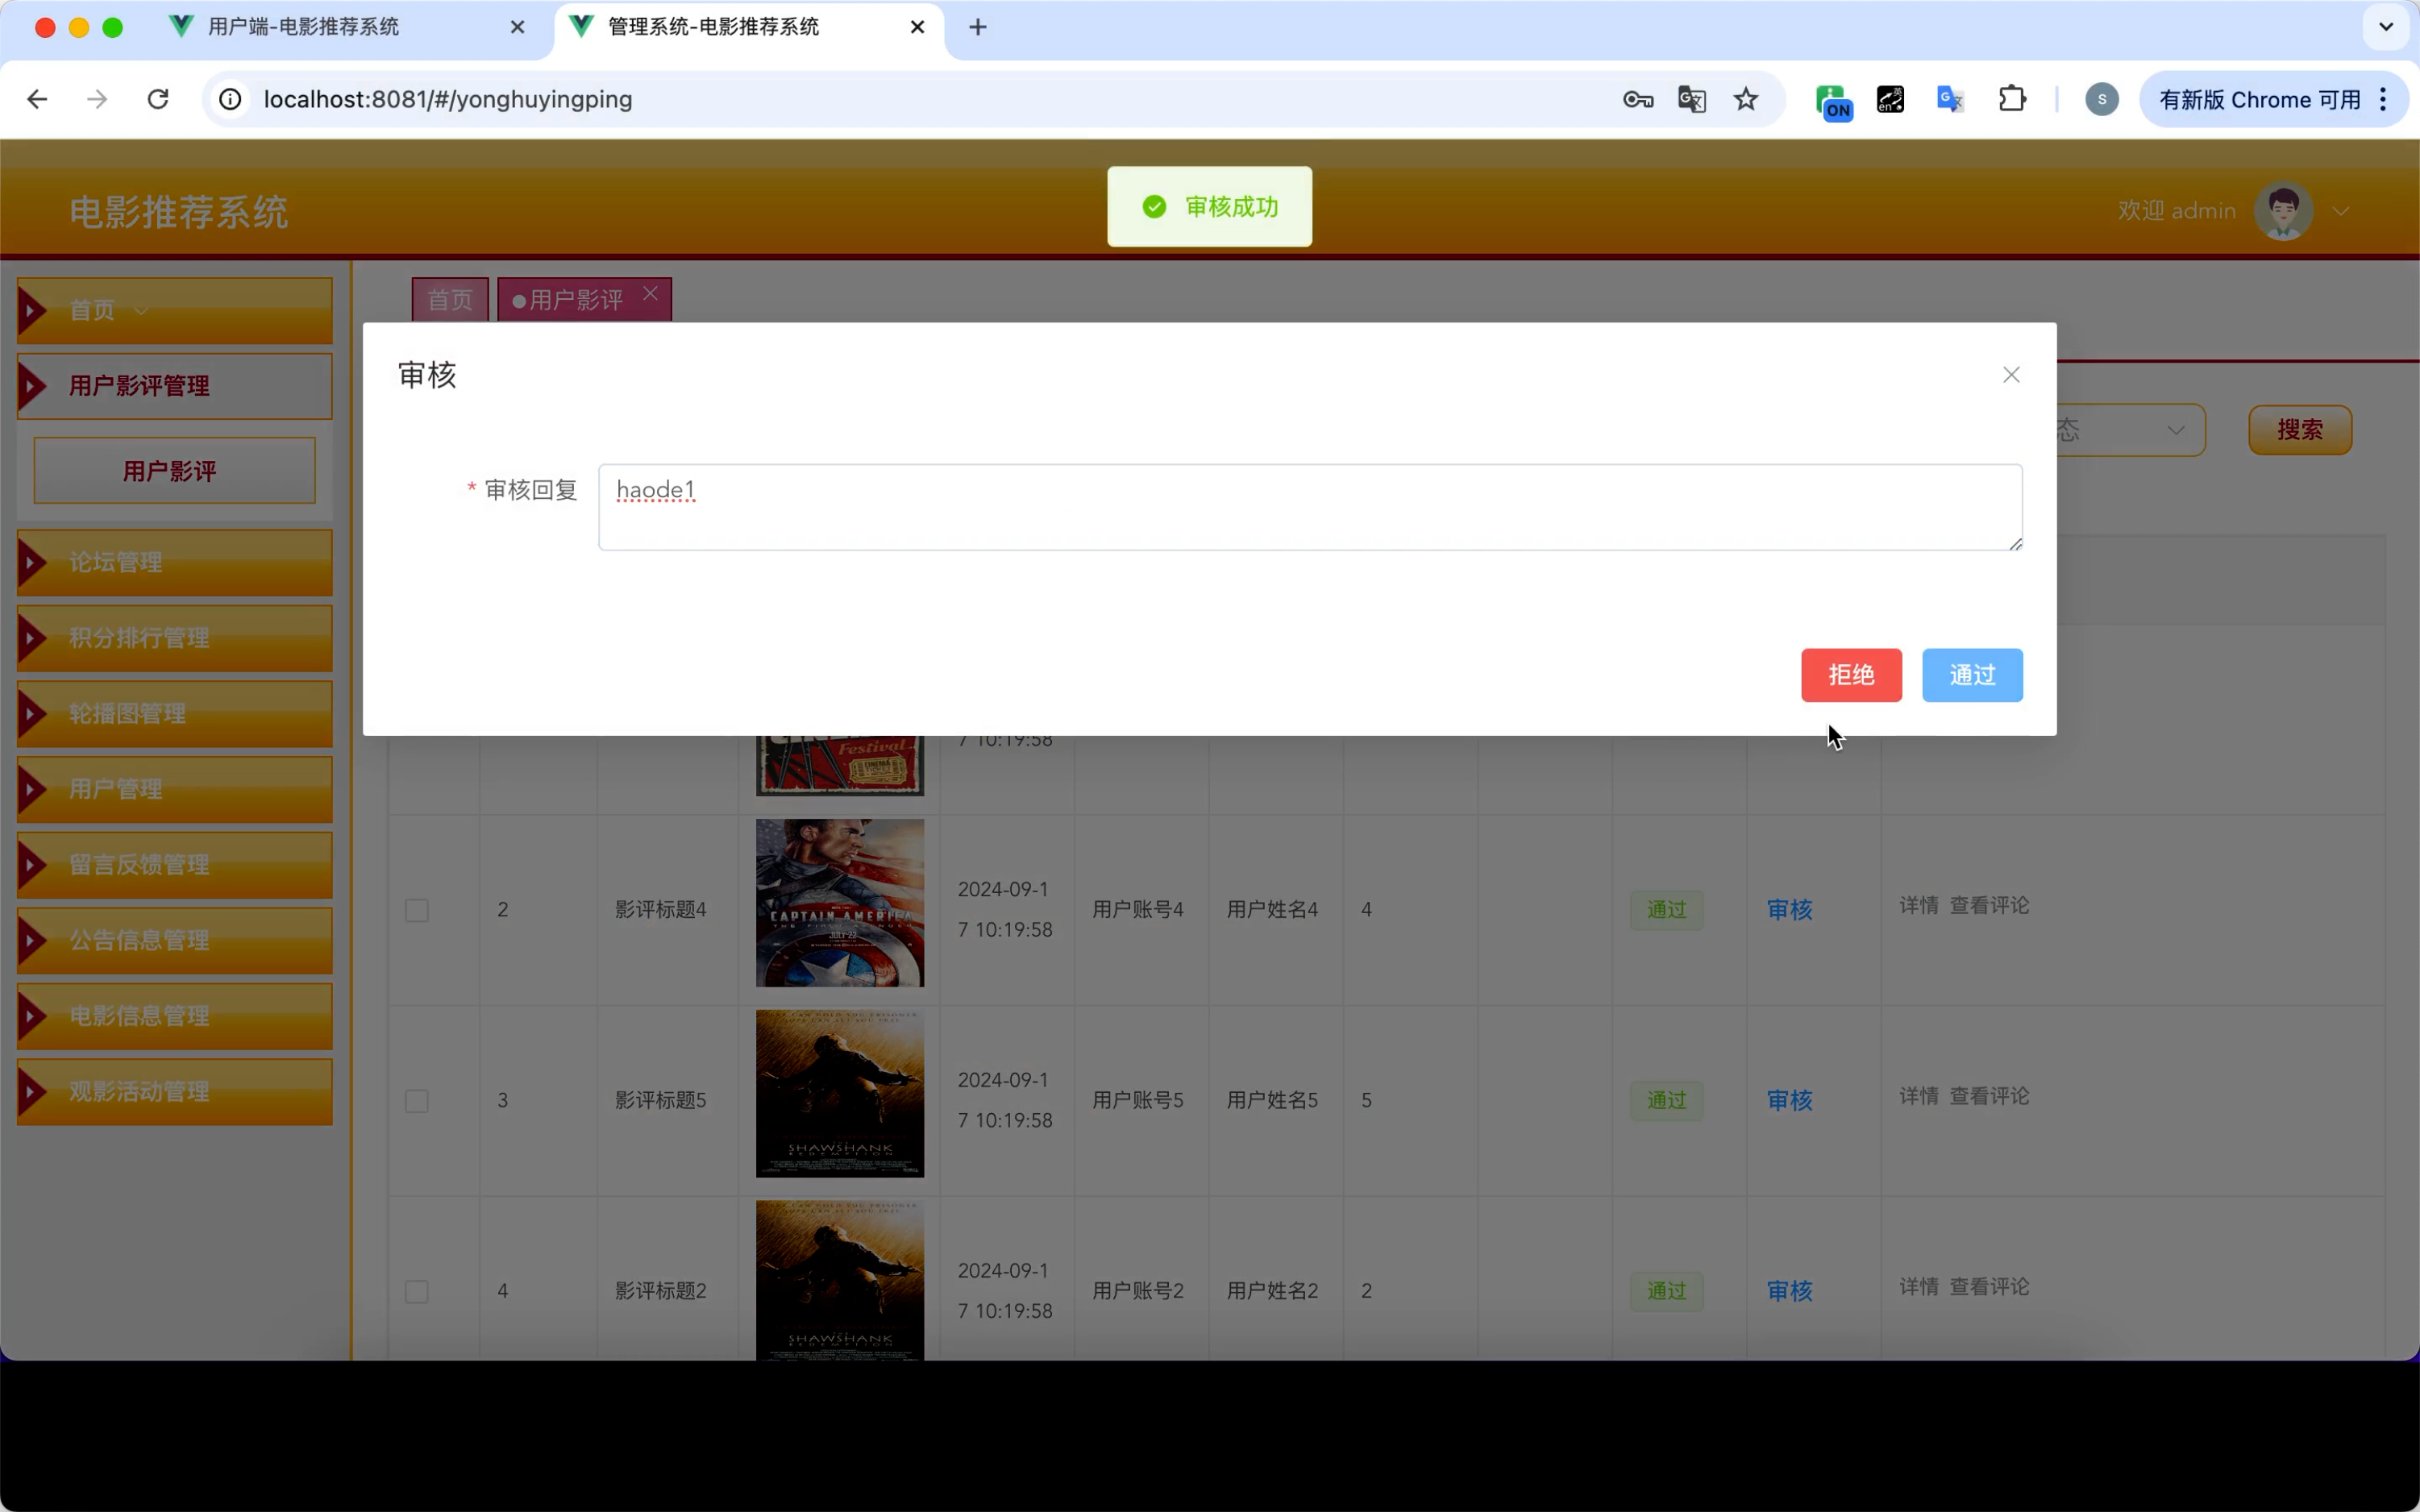The width and height of the screenshot is (2420, 1512).
Task: Click 审核 link for 影评标题2
Action: click(x=1789, y=1291)
